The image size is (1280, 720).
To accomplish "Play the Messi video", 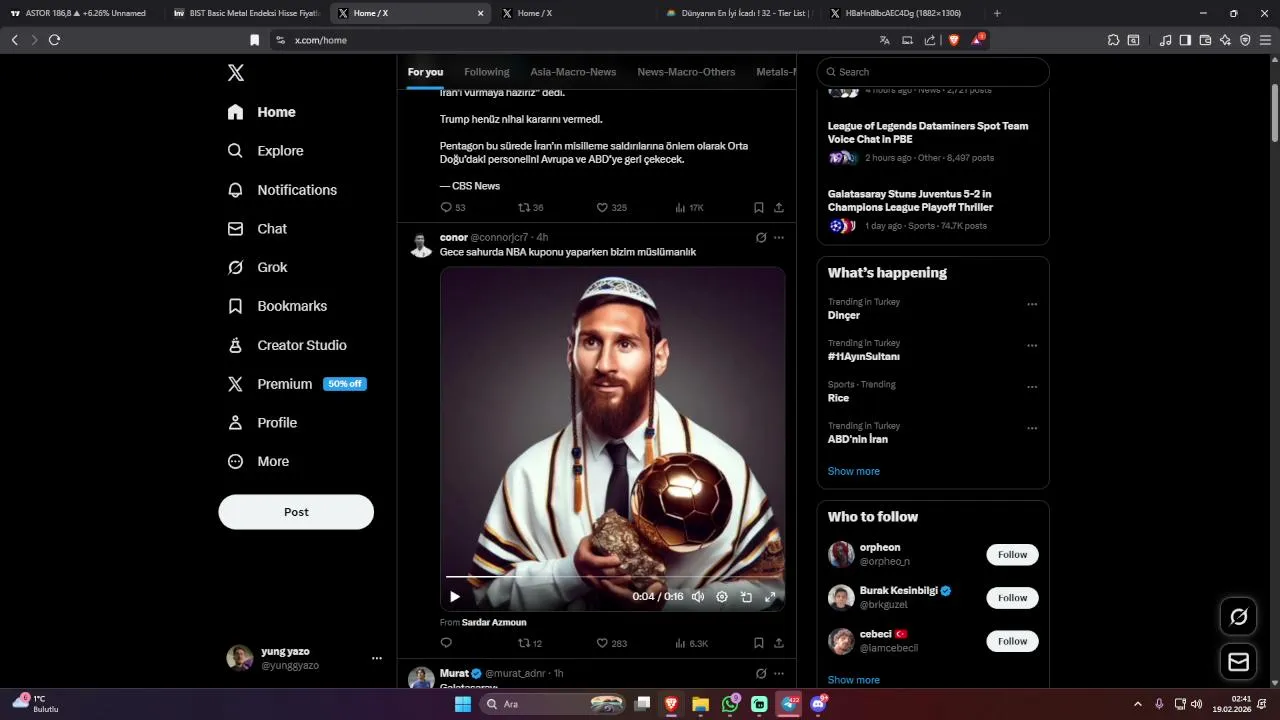I will tap(455, 597).
